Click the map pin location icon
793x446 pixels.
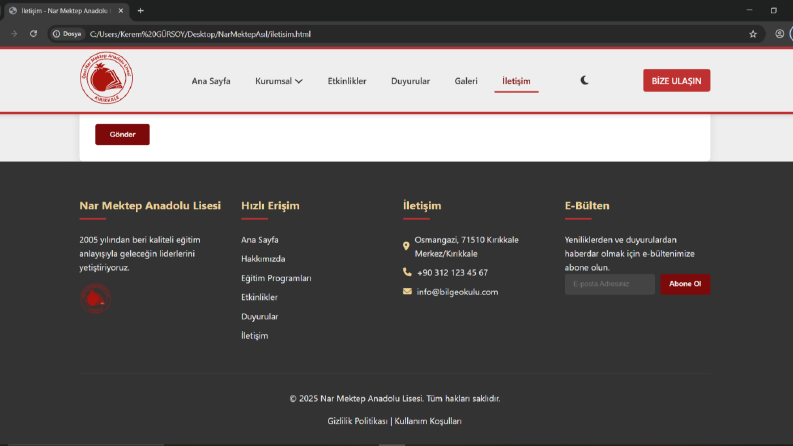(x=406, y=246)
